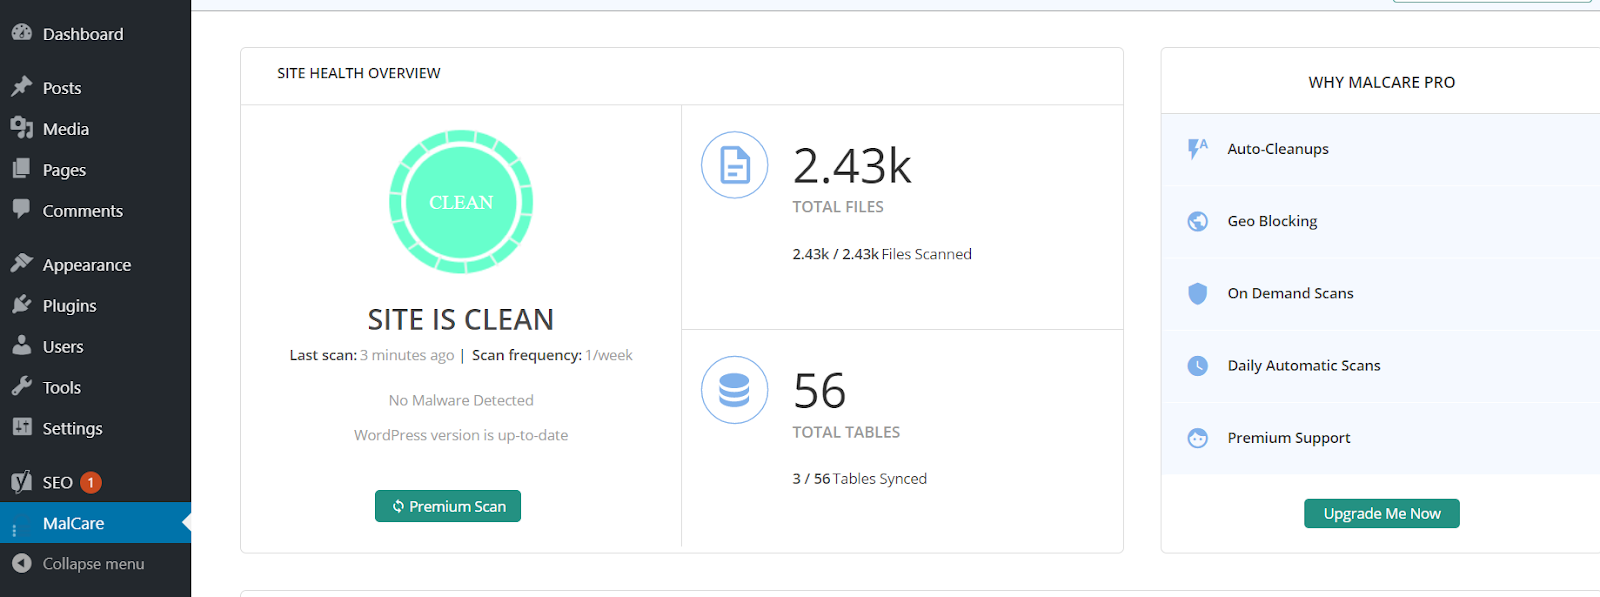
Task: Open the Dashboard menu item
Action: pos(82,34)
